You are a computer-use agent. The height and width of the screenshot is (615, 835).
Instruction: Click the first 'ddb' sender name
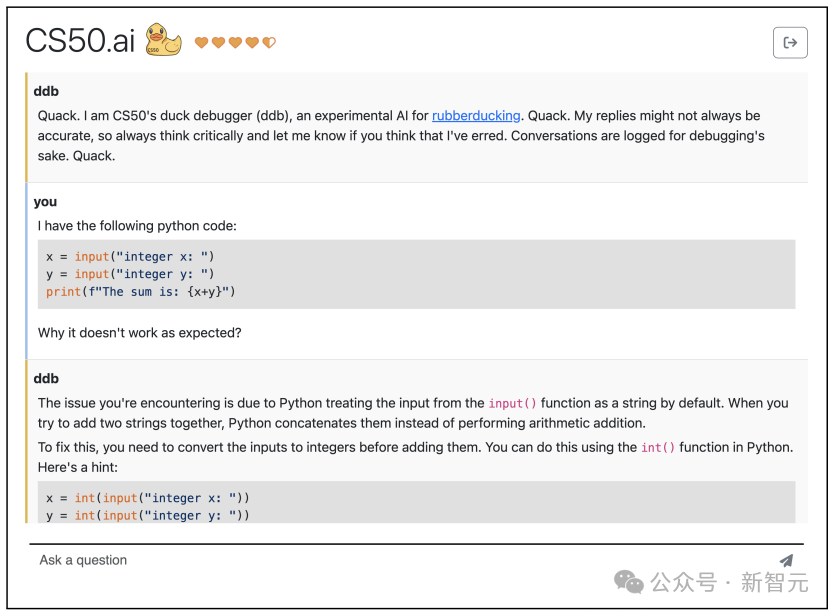[46, 92]
